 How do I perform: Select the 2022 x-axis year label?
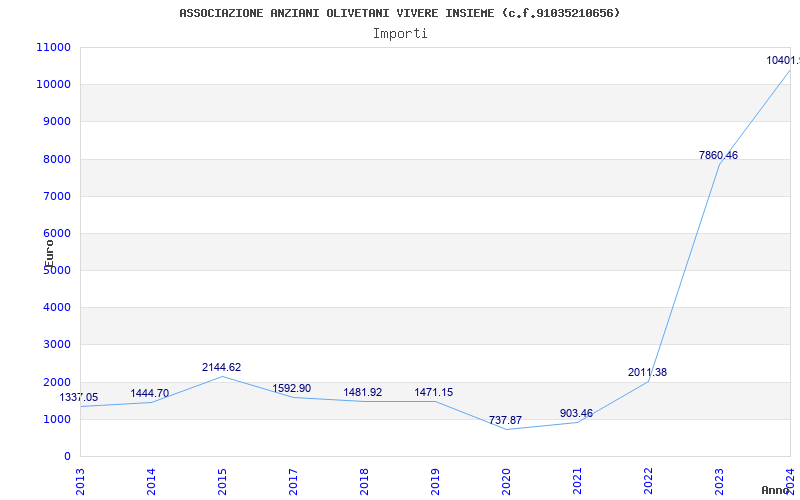[648, 480]
